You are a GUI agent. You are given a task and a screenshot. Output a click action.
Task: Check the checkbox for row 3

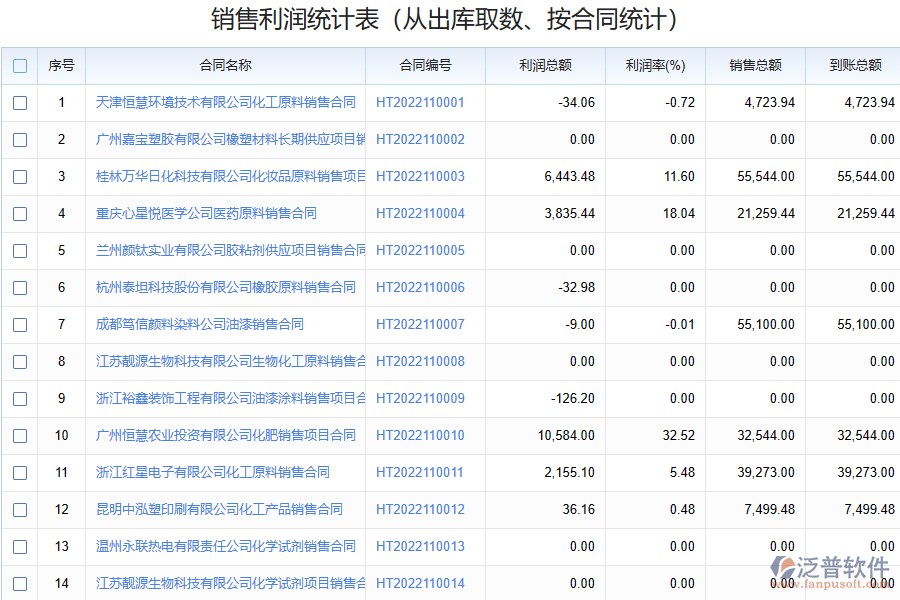(x=19, y=176)
